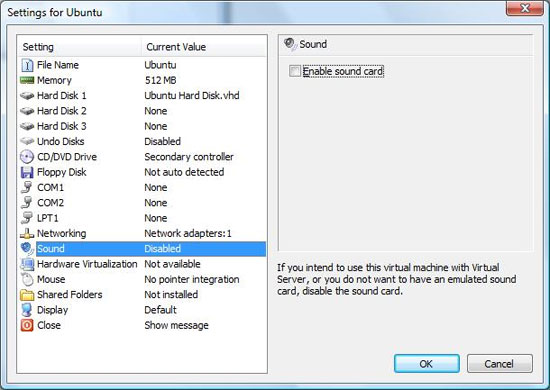Select the Undo Disks setting
The width and height of the screenshot is (550, 390).
(x=61, y=141)
